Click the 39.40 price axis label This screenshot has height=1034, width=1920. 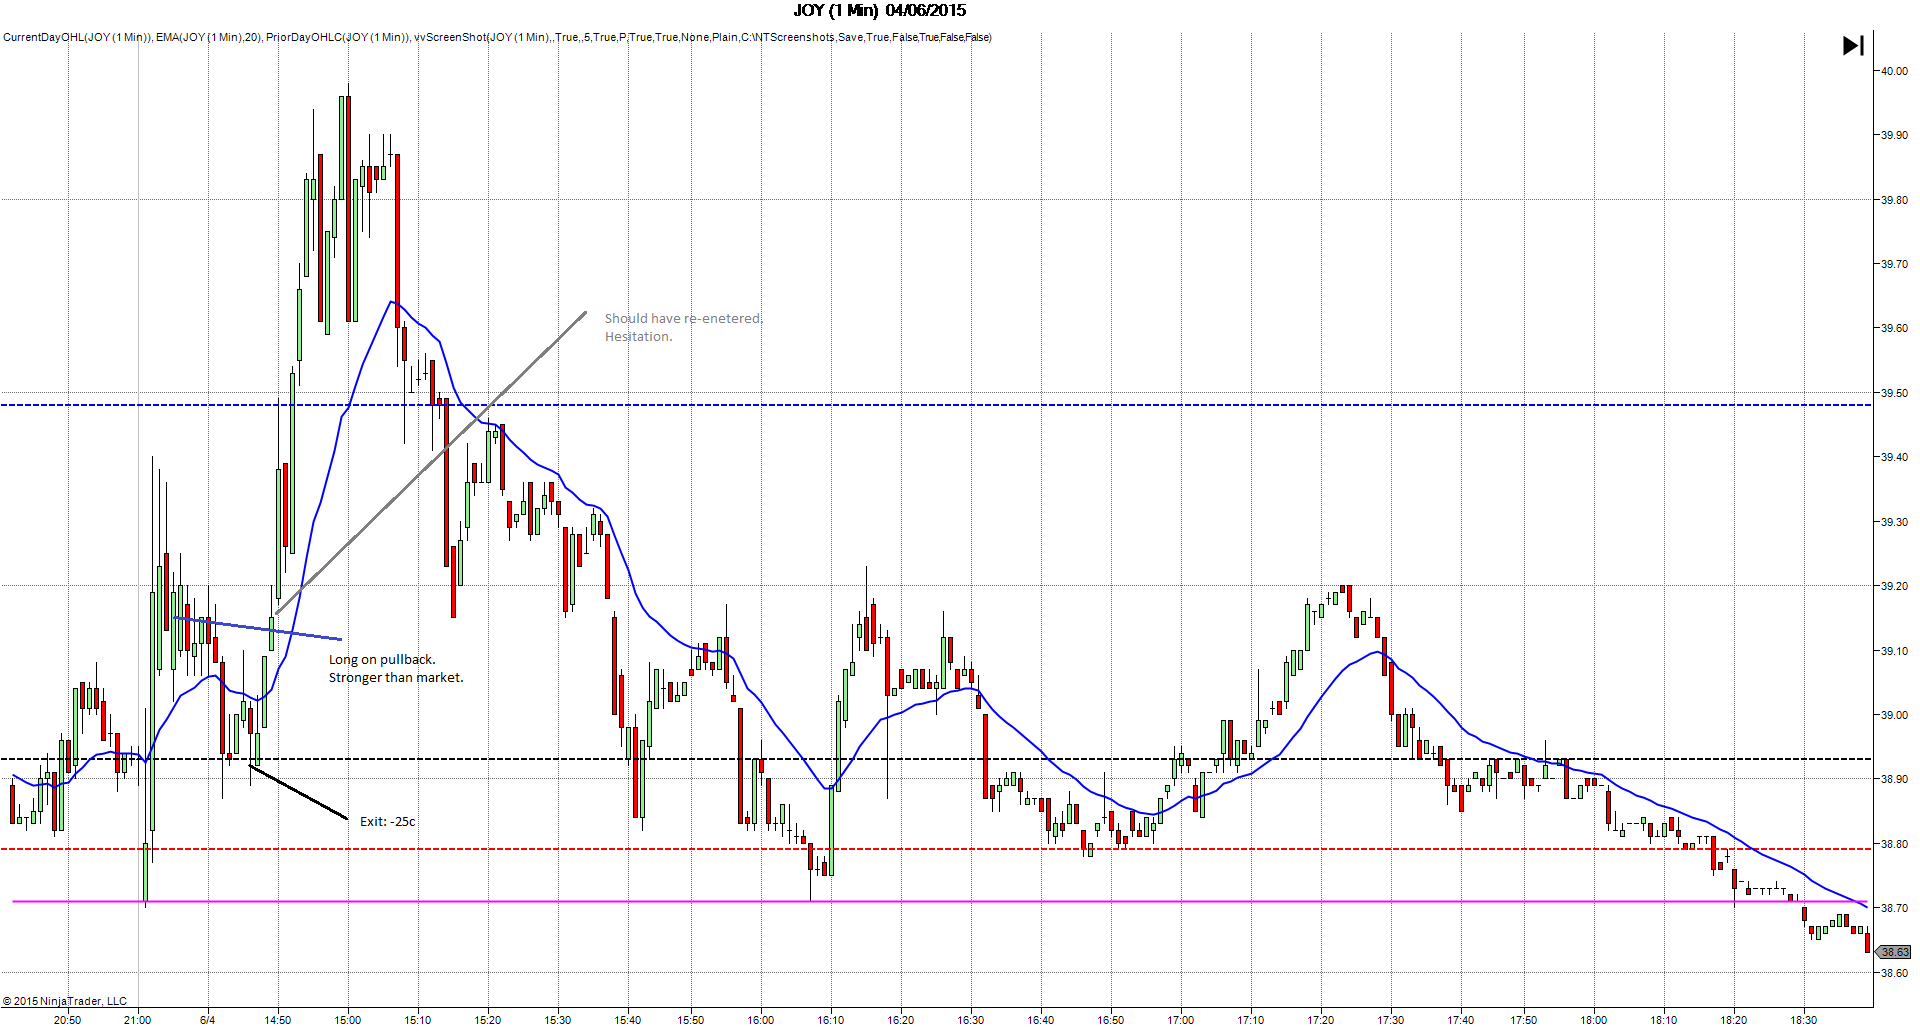coord(1894,457)
